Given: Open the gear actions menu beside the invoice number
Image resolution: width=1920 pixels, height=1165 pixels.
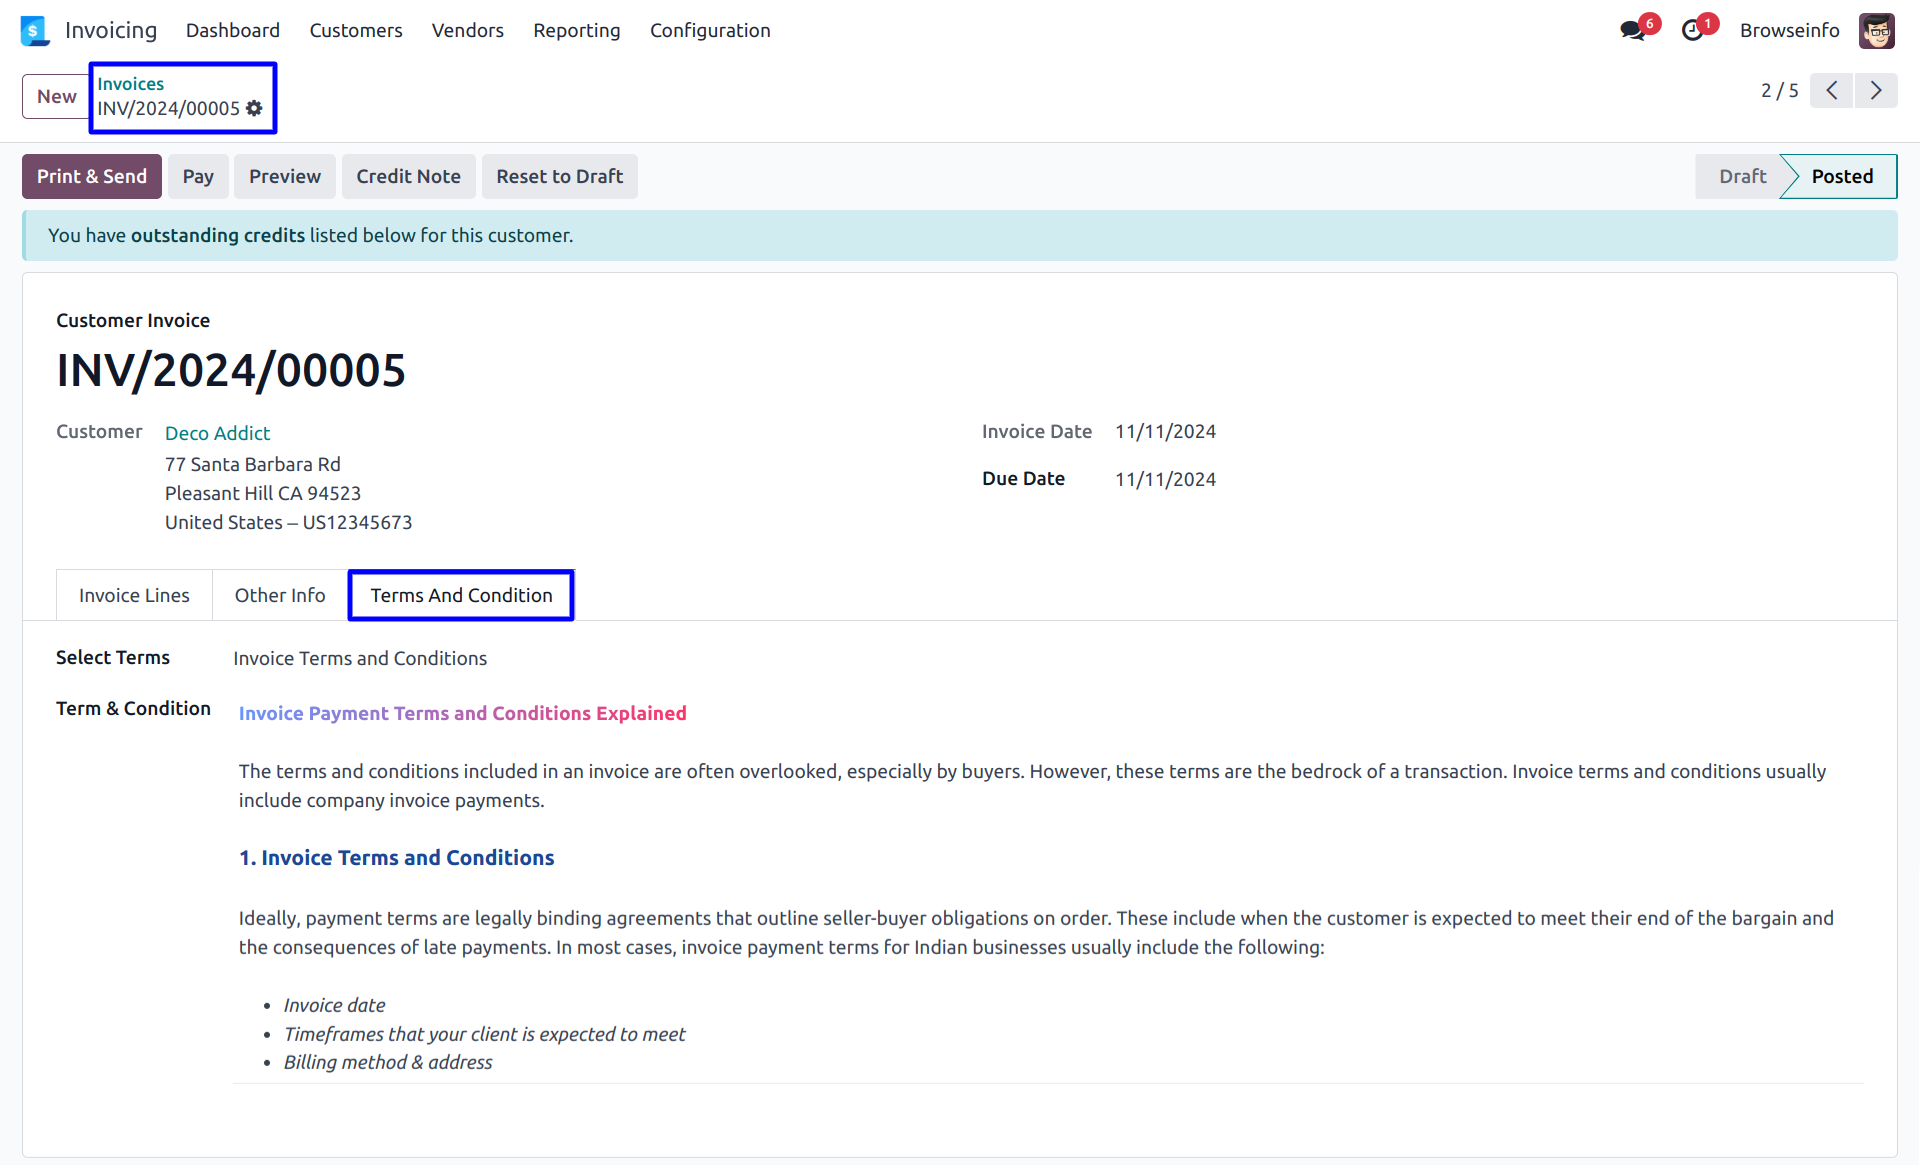Looking at the screenshot, I should (x=255, y=108).
